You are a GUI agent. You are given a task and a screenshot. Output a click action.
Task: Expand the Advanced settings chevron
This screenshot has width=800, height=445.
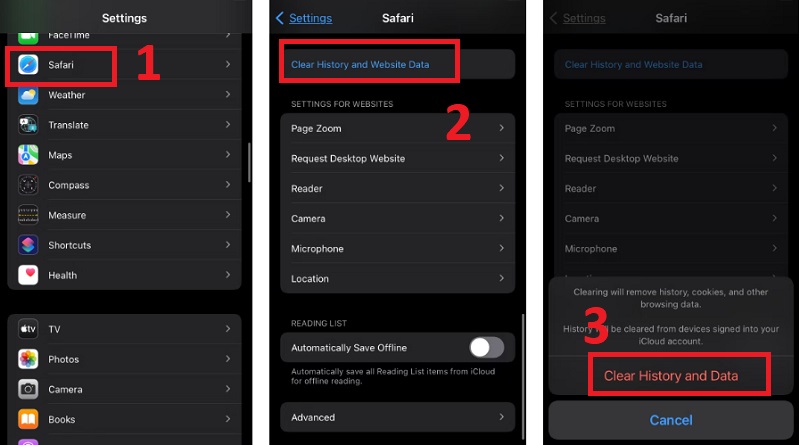pyautogui.click(x=501, y=417)
